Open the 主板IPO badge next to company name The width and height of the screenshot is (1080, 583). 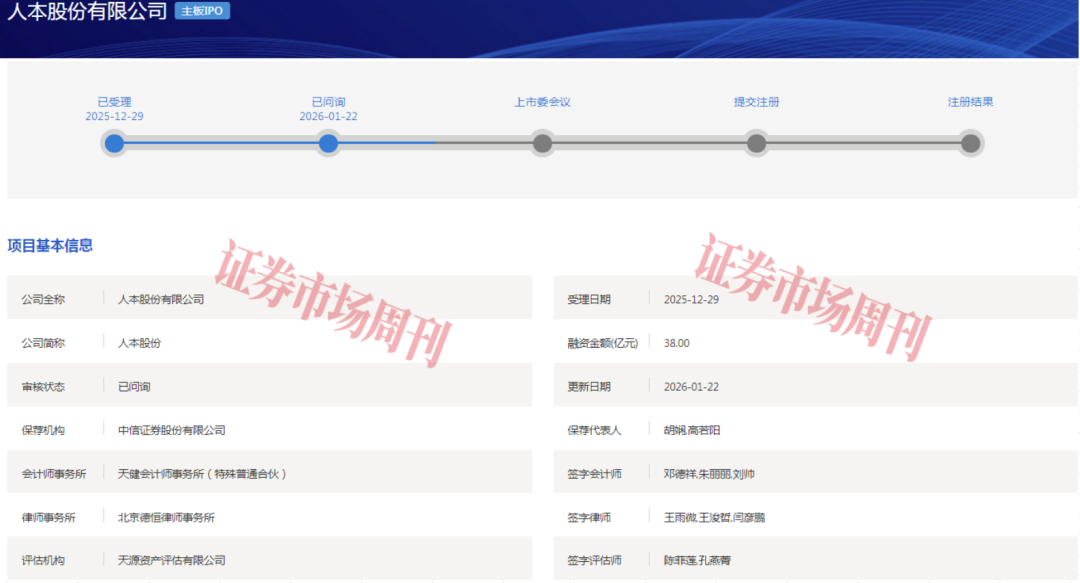point(203,11)
